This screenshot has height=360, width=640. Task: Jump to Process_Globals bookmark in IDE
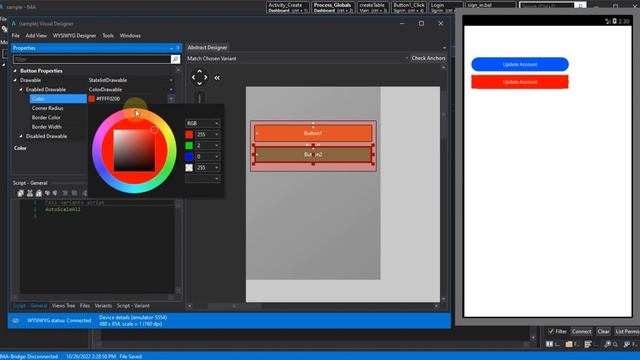332,7
